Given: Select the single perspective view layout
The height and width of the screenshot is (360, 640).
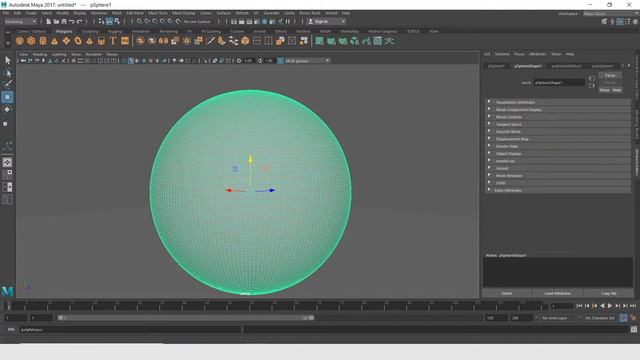Looking at the screenshot, I should point(7,162).
